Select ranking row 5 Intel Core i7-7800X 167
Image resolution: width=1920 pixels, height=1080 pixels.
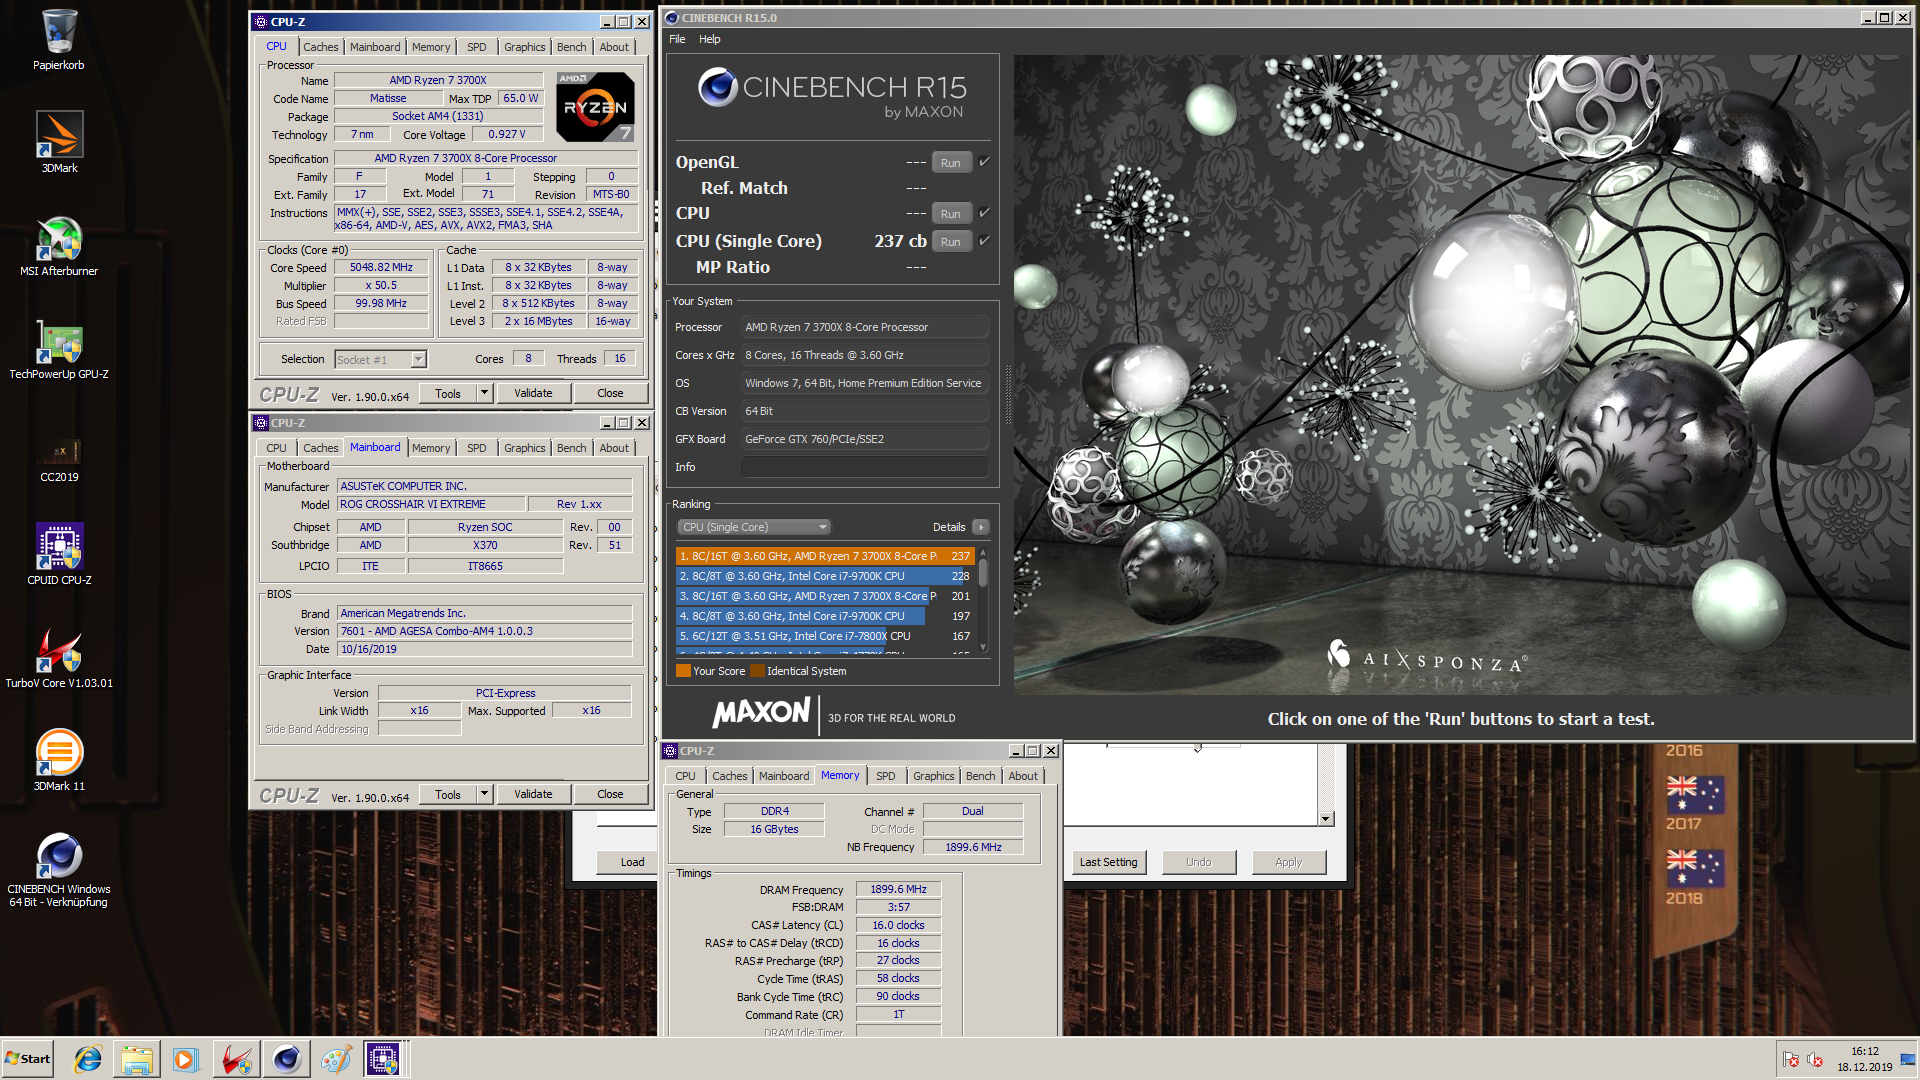click(x=825, y=636)
